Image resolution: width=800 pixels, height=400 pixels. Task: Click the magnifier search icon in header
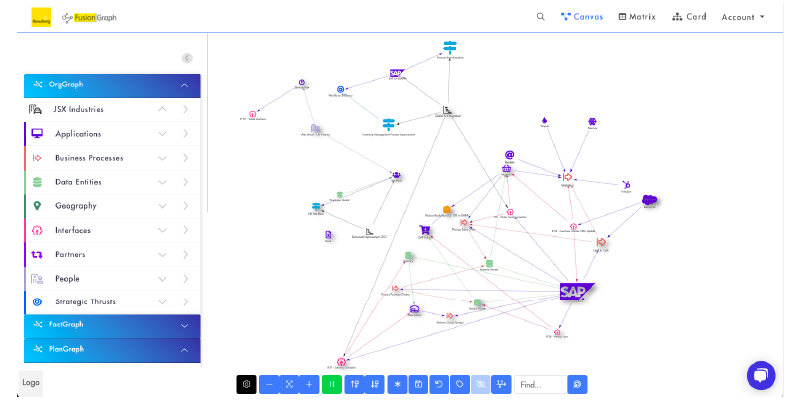pyautogui.click(x=541, y=16)
